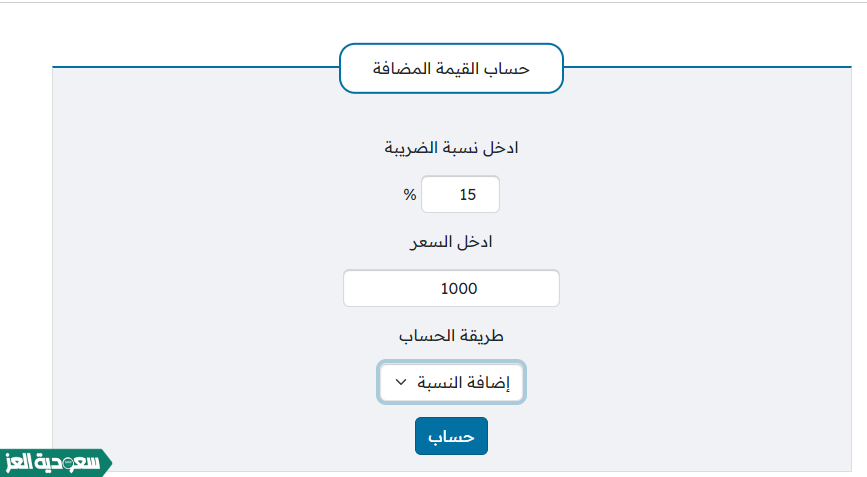Click the left edge of price field
Image resolution: width=867 pixels, height=477 pixels.
(x=349, y=289)
